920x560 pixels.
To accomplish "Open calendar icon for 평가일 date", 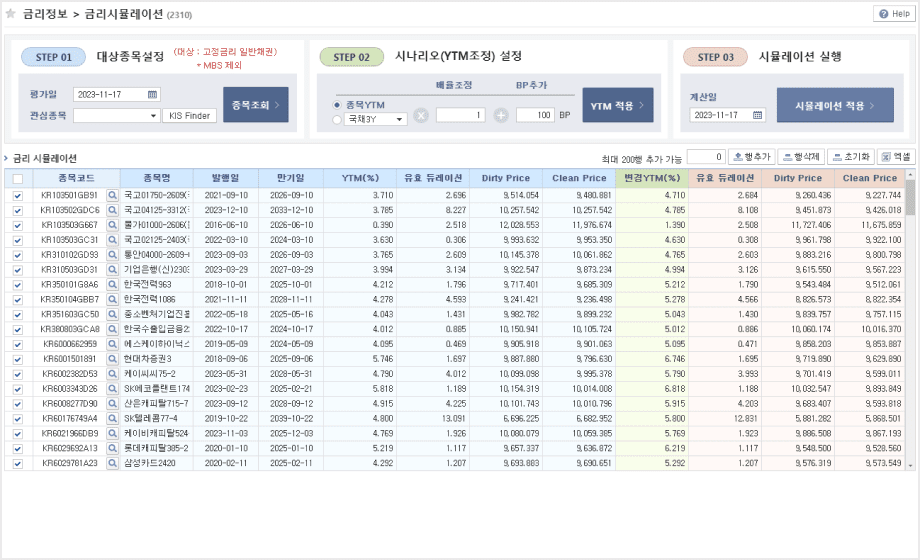I will tap(153, 95).
